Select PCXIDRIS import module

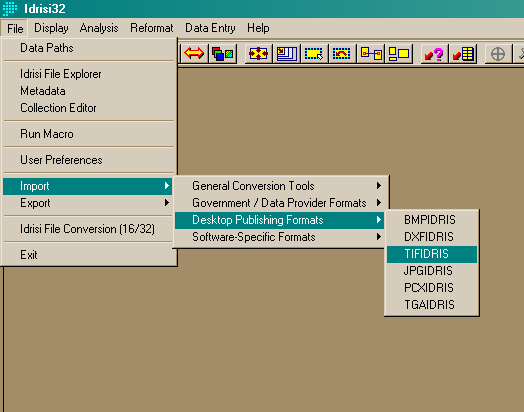432,288
